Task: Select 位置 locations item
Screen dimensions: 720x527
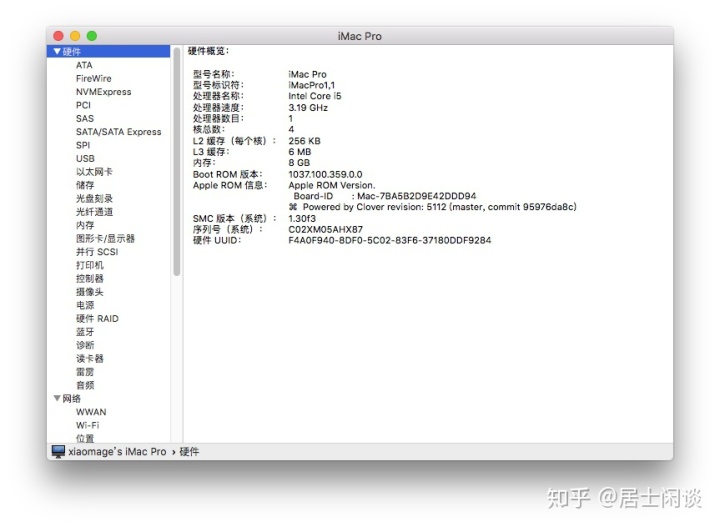Action: tap(85, 438)
